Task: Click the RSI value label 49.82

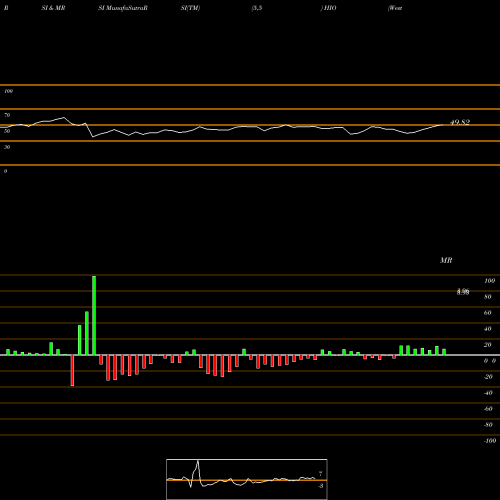Action: pos(460,122)
